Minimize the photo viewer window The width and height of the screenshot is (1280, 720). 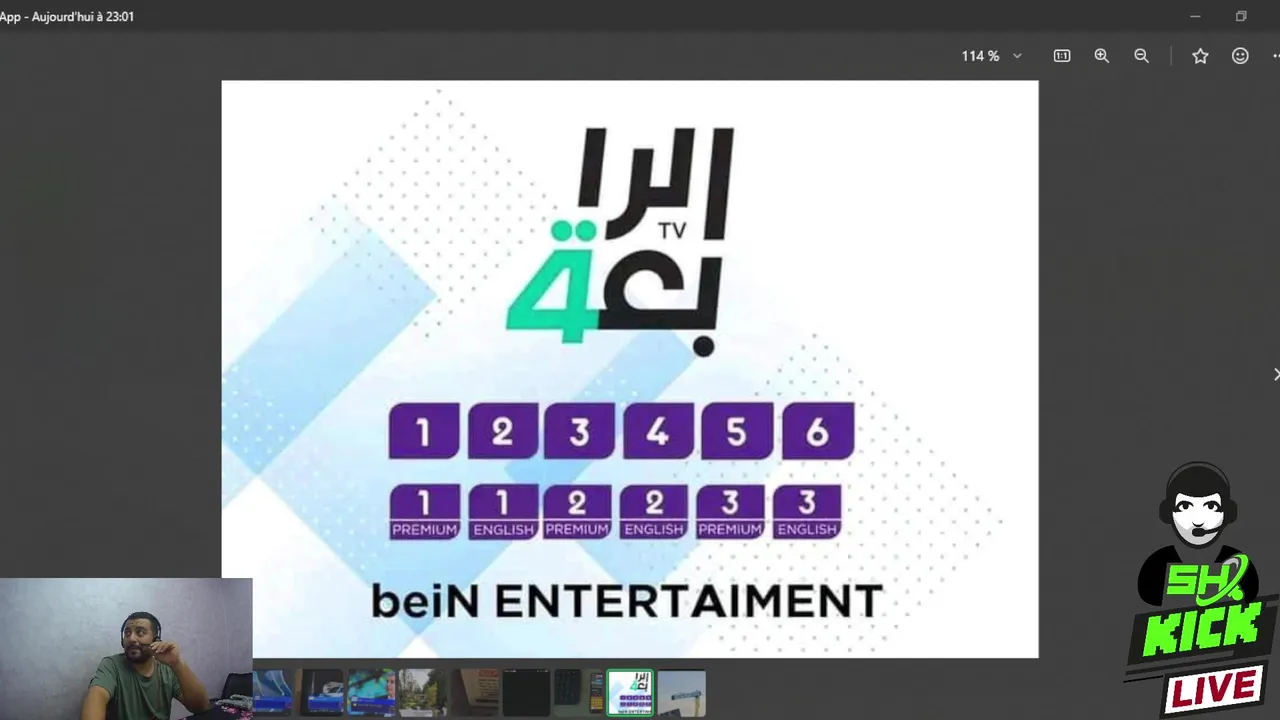click(x=1195, y=16)
